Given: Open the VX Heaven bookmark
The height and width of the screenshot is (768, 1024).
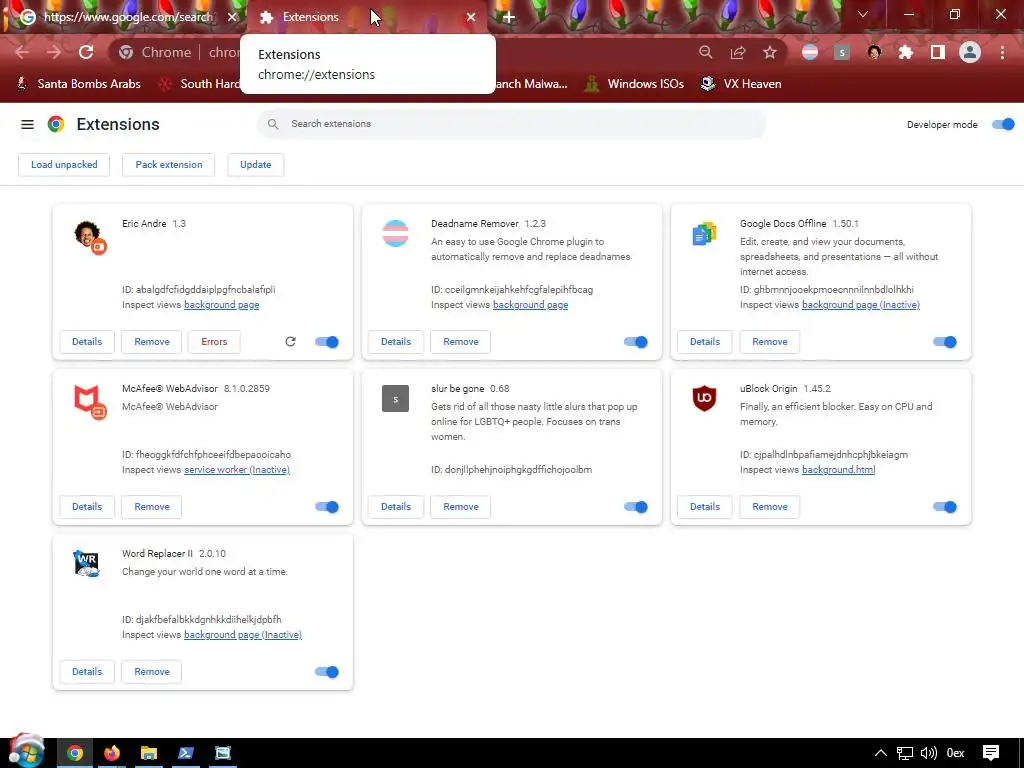Looking at the screenshot, I should [x=741, y=84].
